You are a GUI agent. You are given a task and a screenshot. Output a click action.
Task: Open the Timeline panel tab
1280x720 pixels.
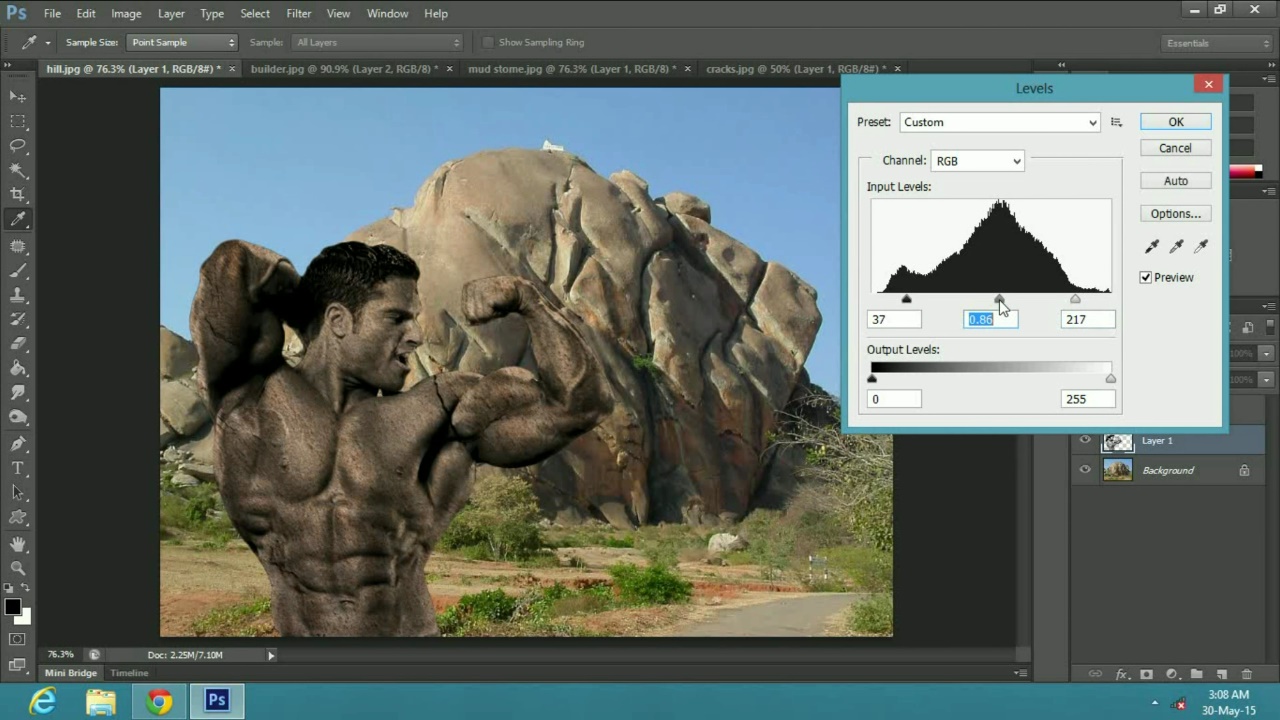point(129,673)
